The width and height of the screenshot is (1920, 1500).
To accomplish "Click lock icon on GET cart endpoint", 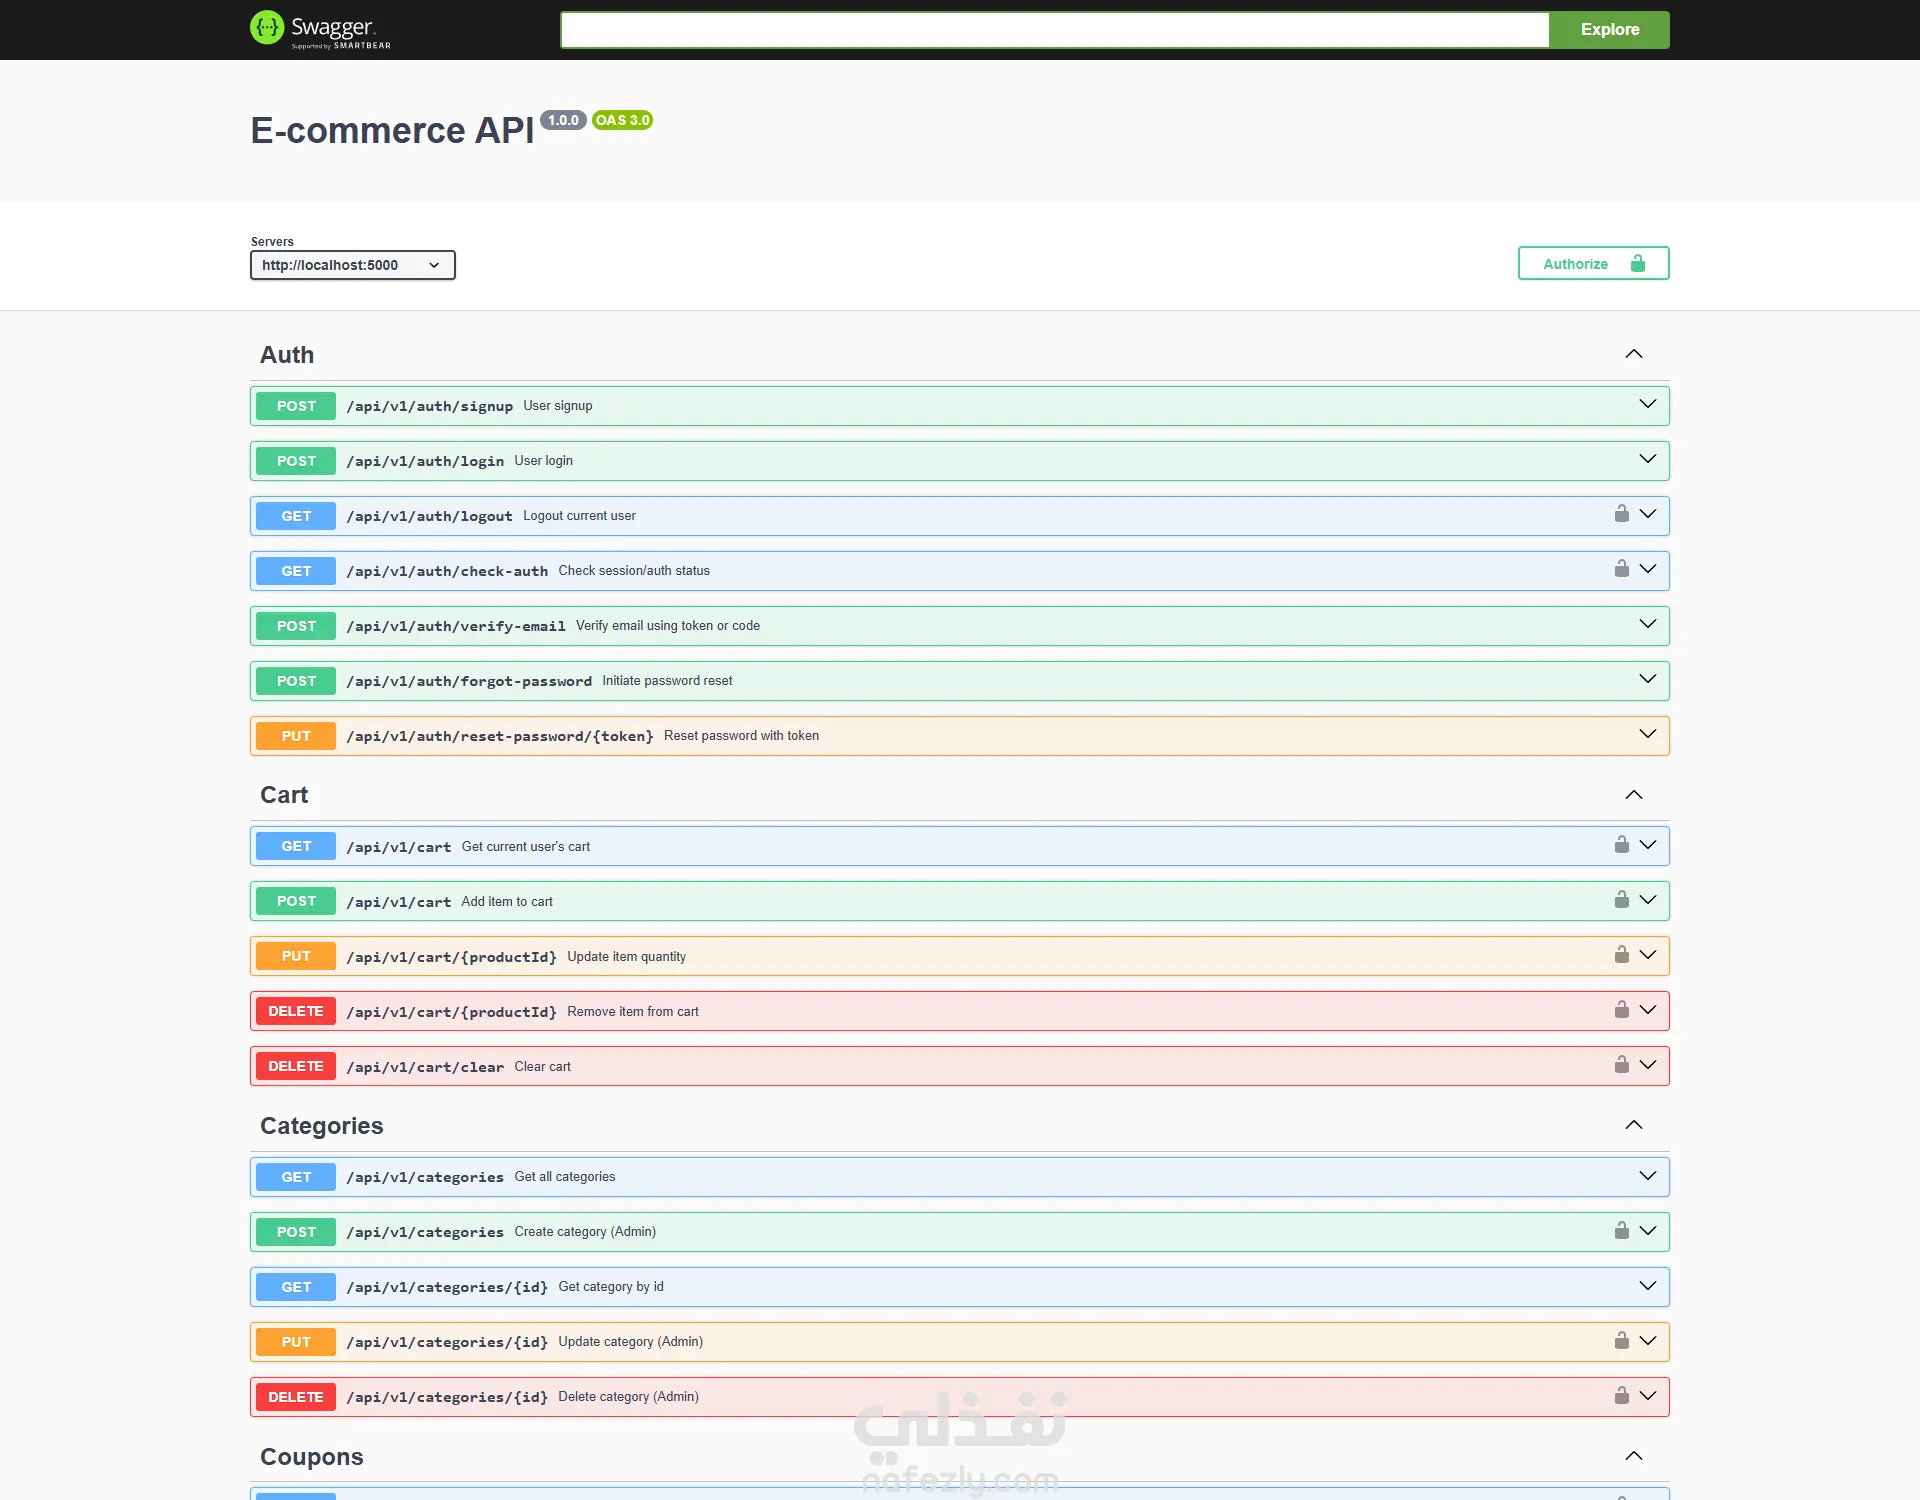I will [x=1621, y=845].
